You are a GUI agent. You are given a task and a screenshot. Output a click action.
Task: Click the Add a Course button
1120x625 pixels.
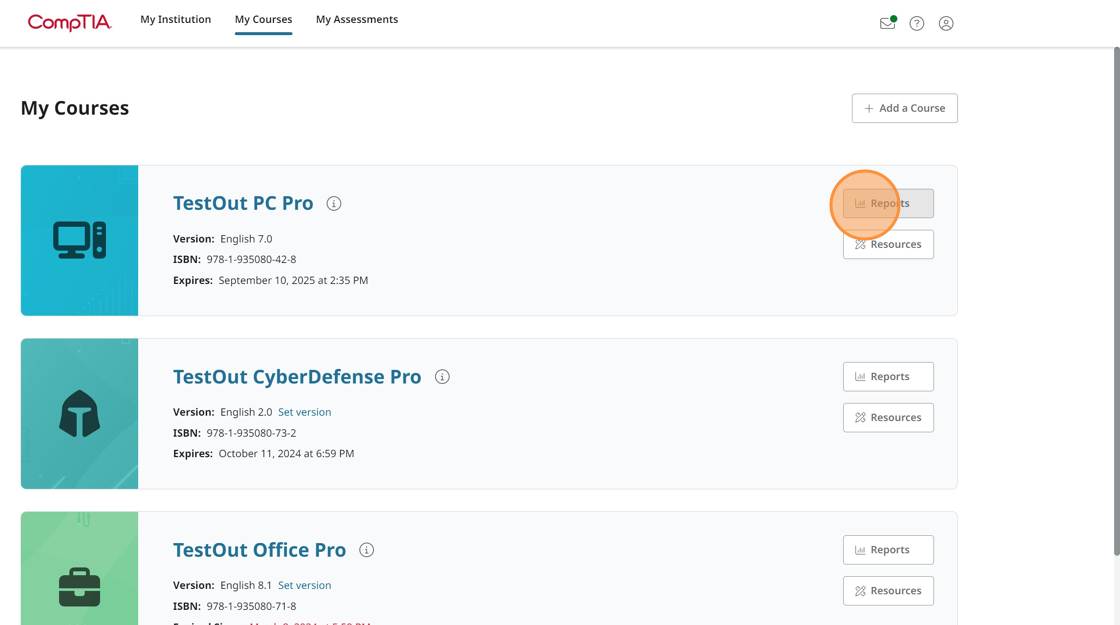(905, 108)
